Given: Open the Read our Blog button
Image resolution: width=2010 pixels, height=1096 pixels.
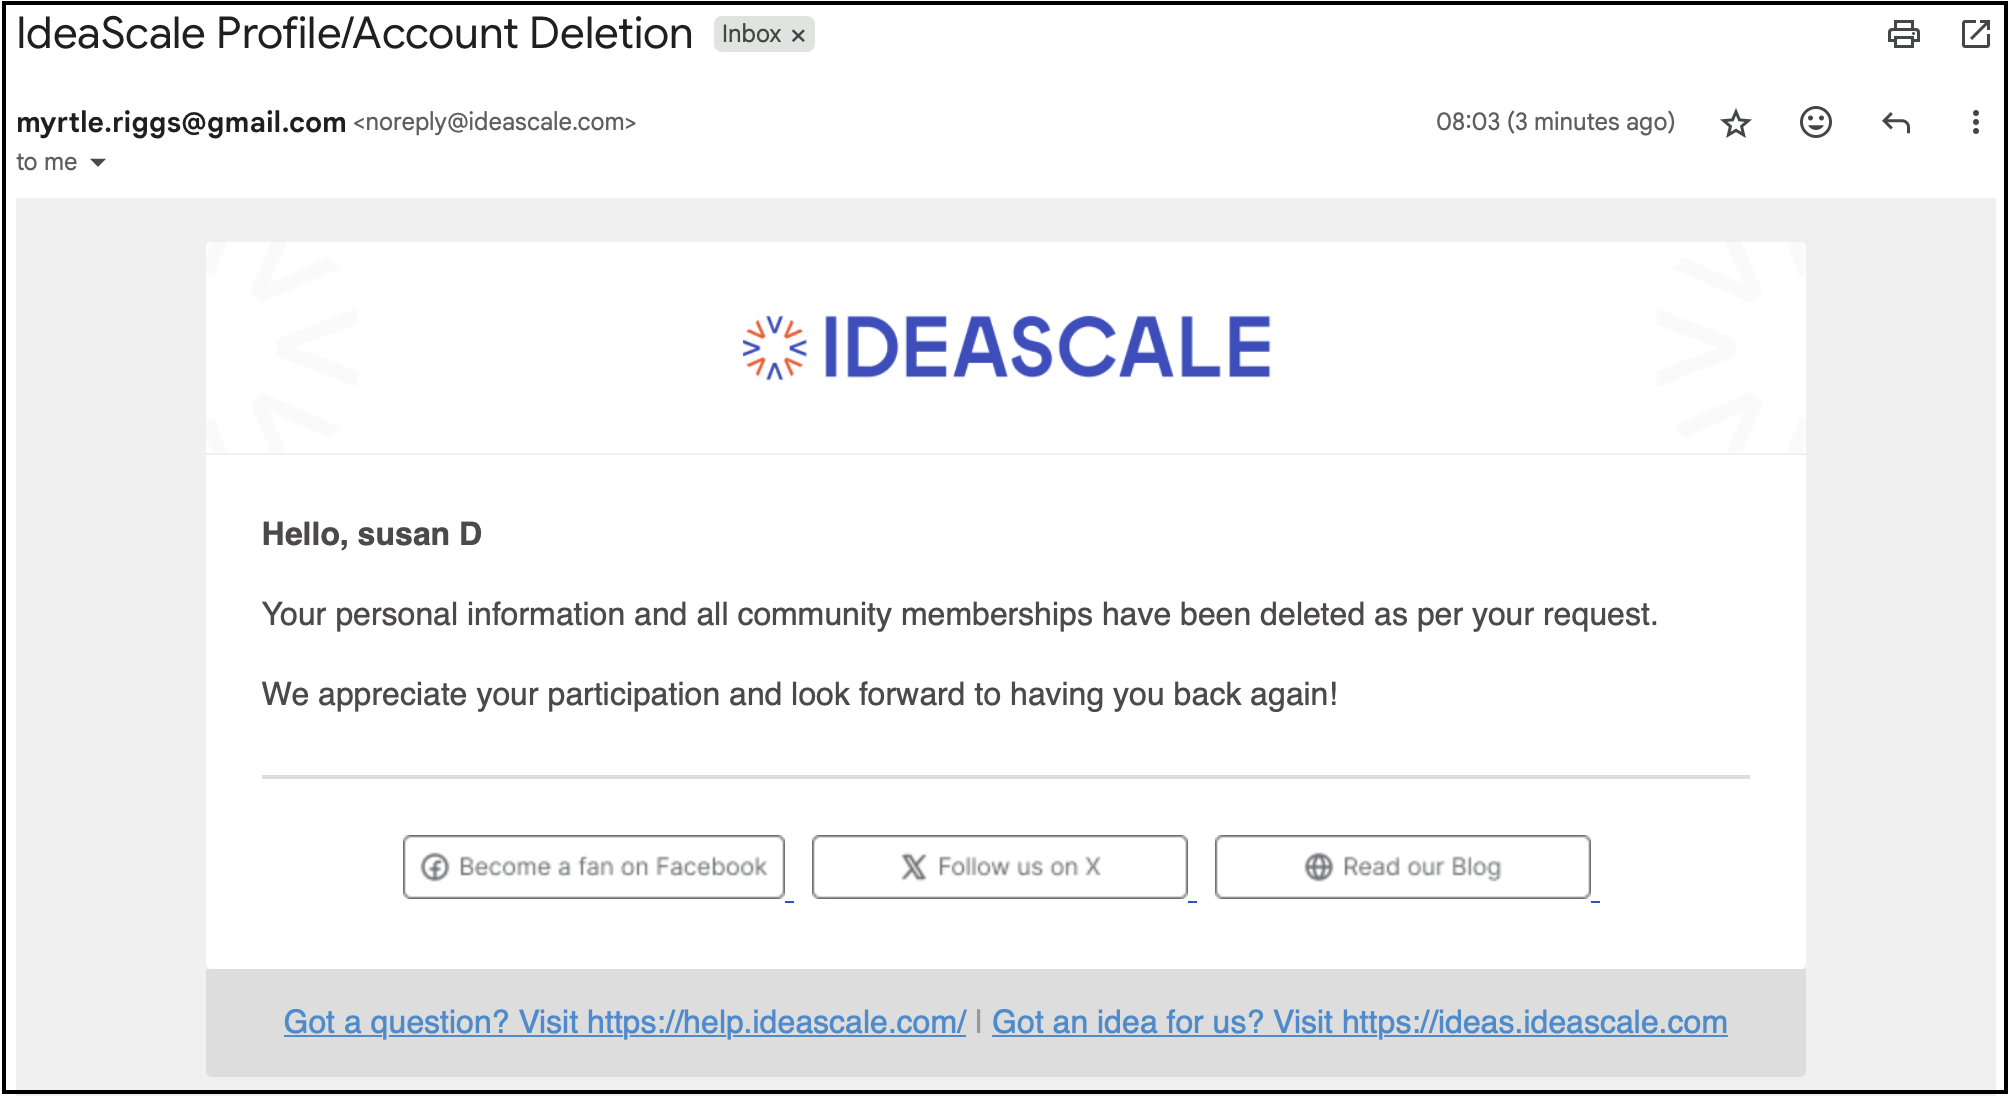Looking at the screenshot, I should tap(1403, 867).
